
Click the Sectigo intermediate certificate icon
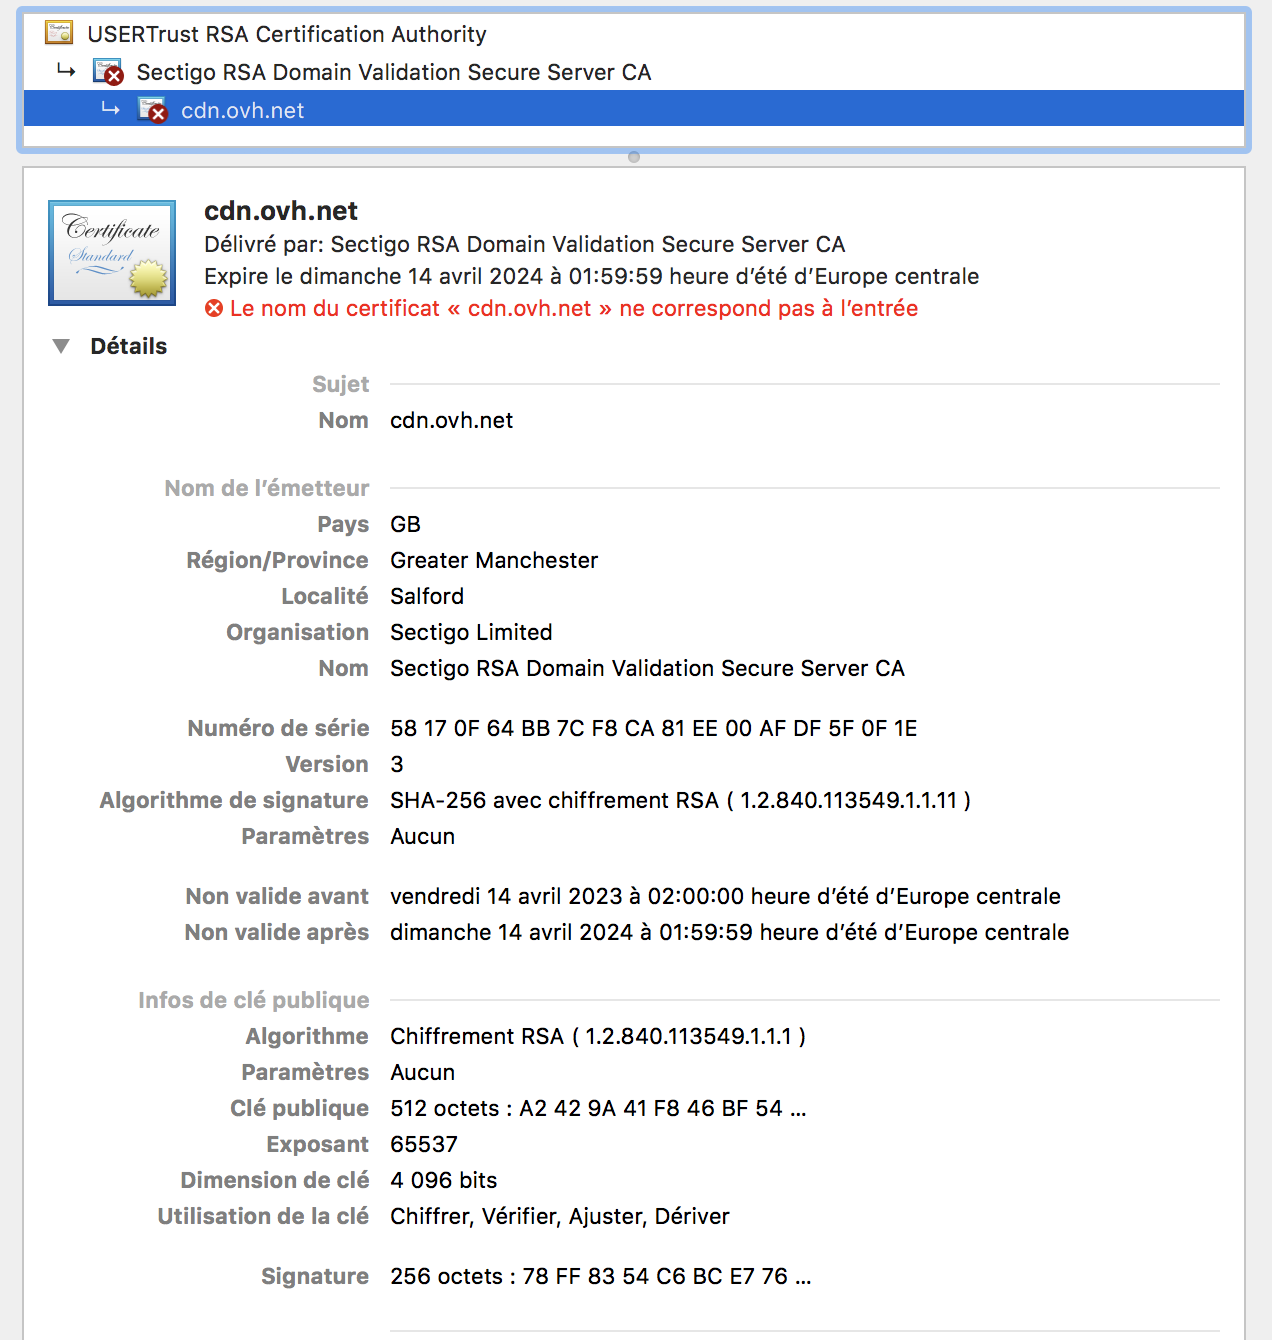[x=108, y=72]
